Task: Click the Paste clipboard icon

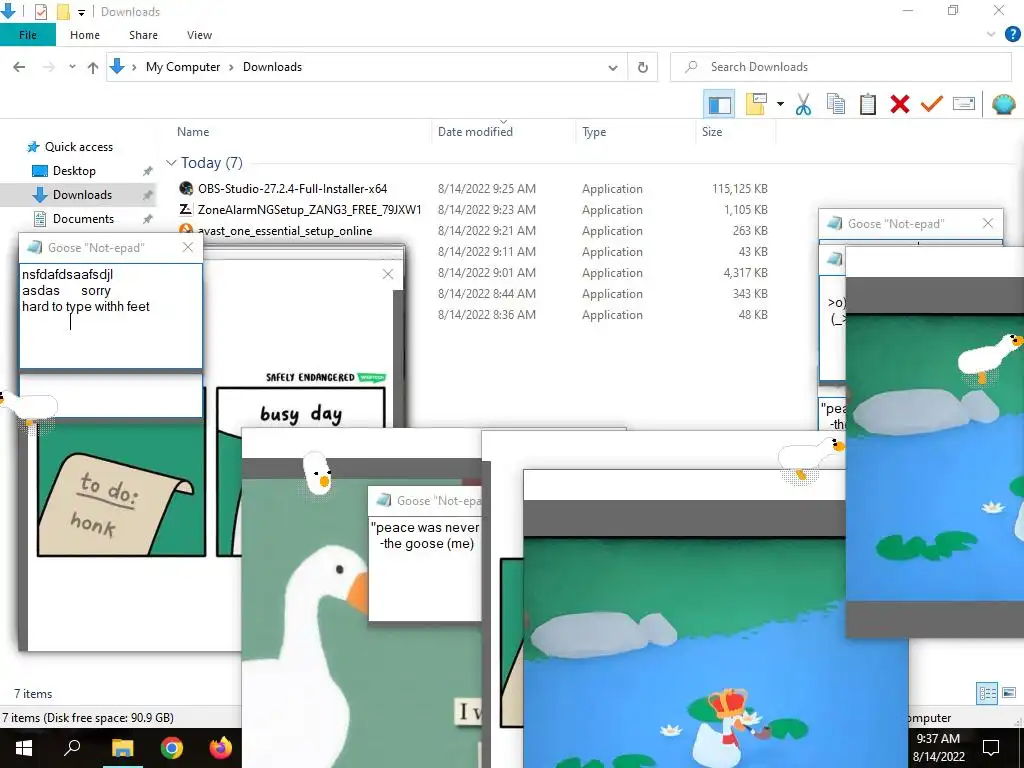Action: (x=867, y=104)
